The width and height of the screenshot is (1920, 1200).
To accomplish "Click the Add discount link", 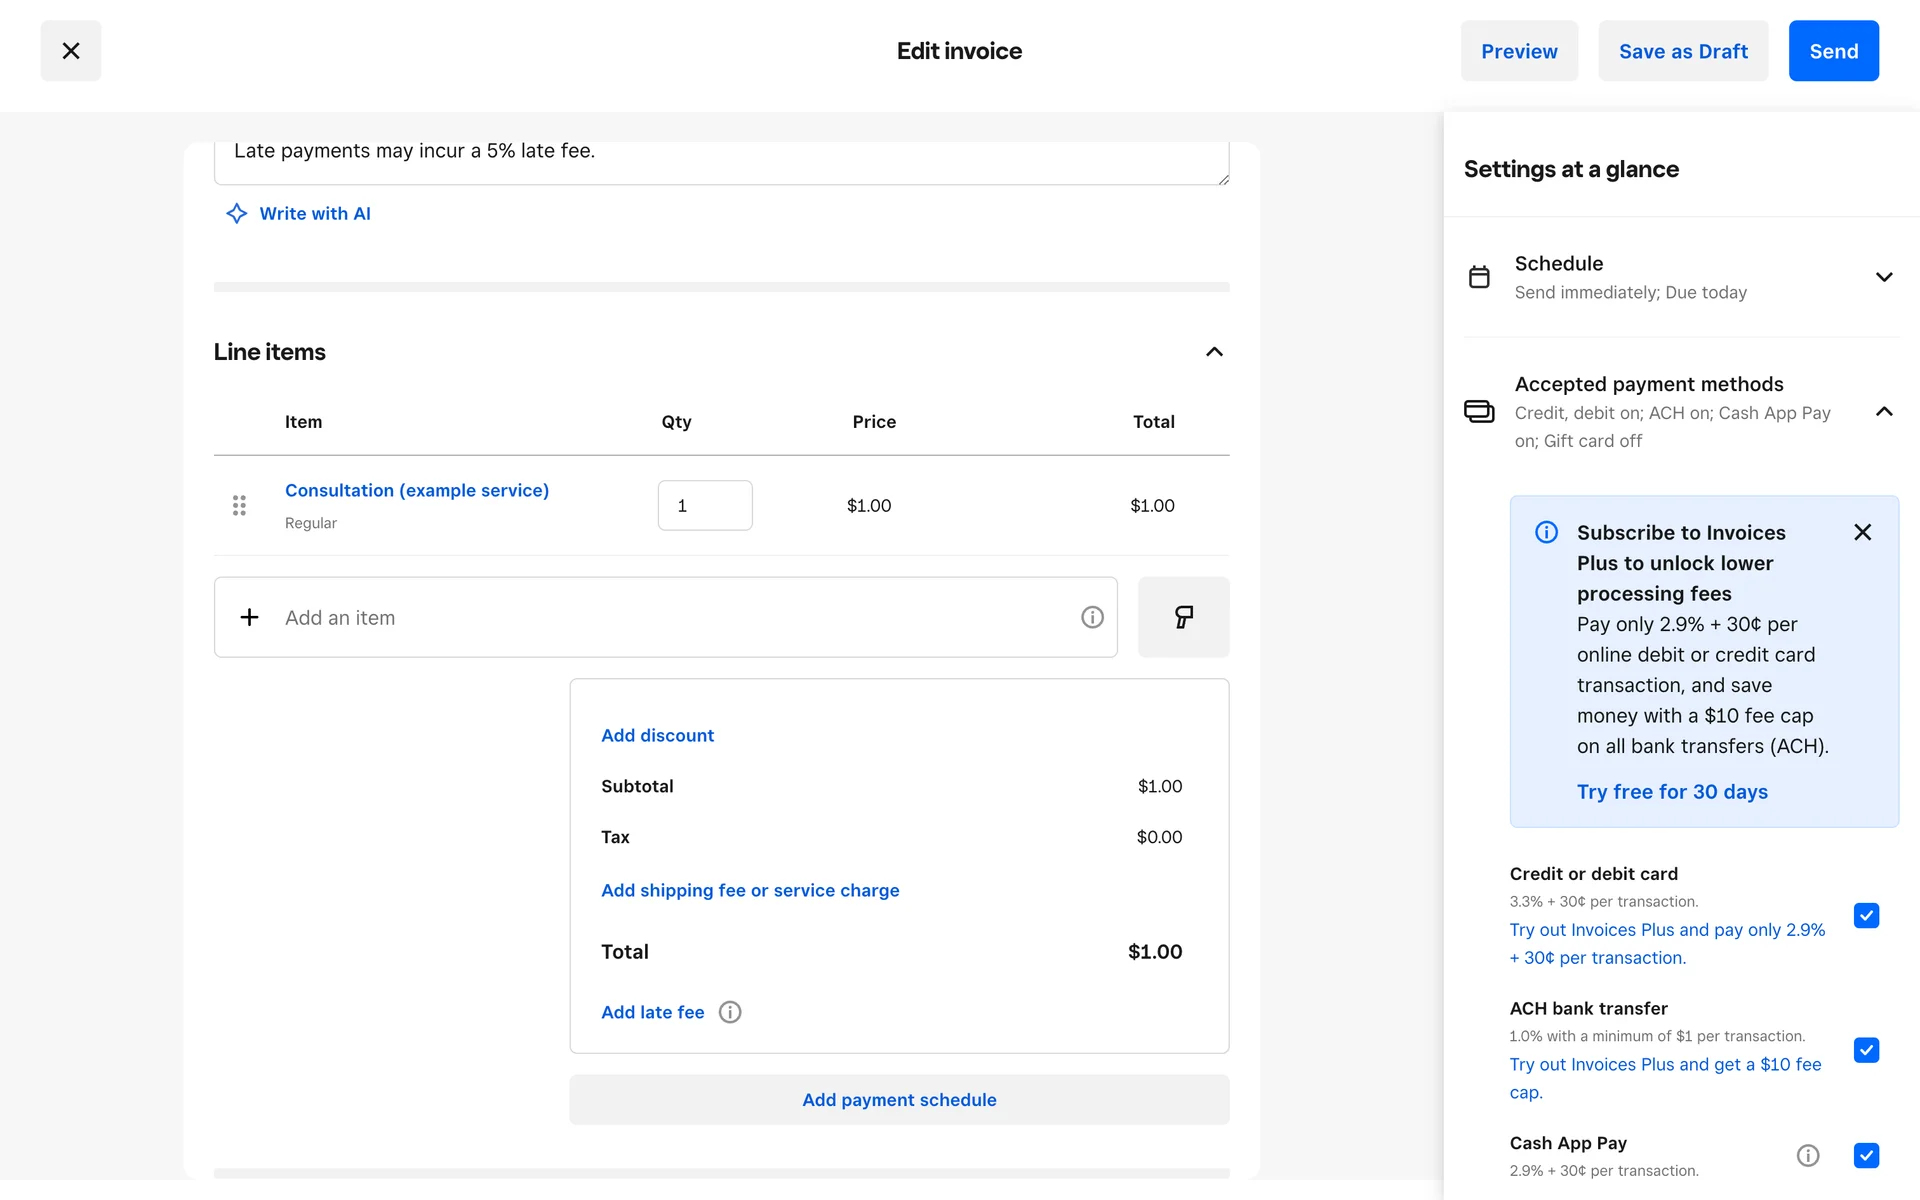I will click(657, 735).
